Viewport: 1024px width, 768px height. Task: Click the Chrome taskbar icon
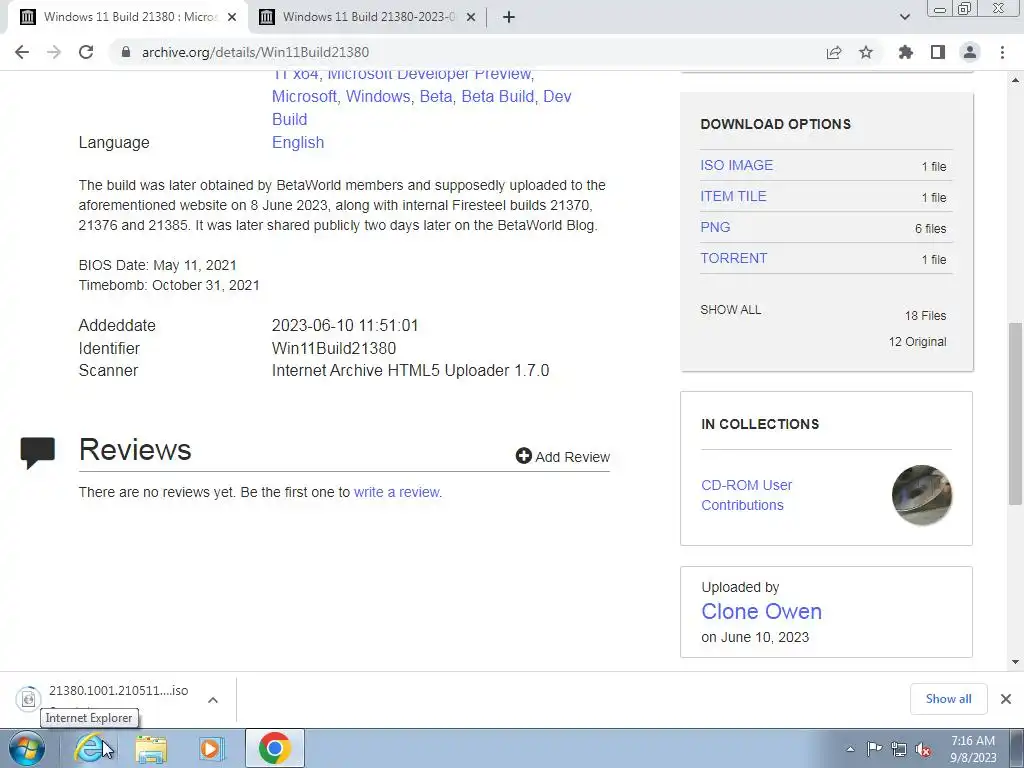274,748
